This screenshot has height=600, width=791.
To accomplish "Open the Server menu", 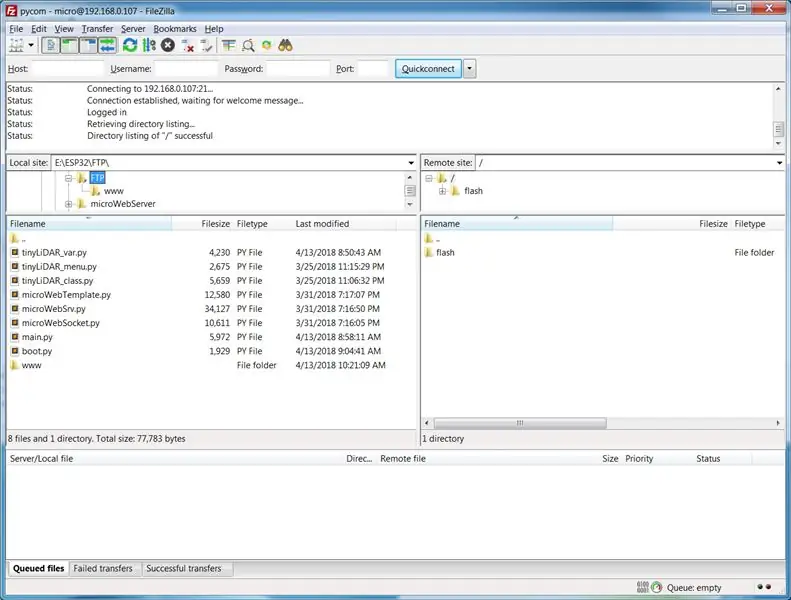I will point(133,29).
